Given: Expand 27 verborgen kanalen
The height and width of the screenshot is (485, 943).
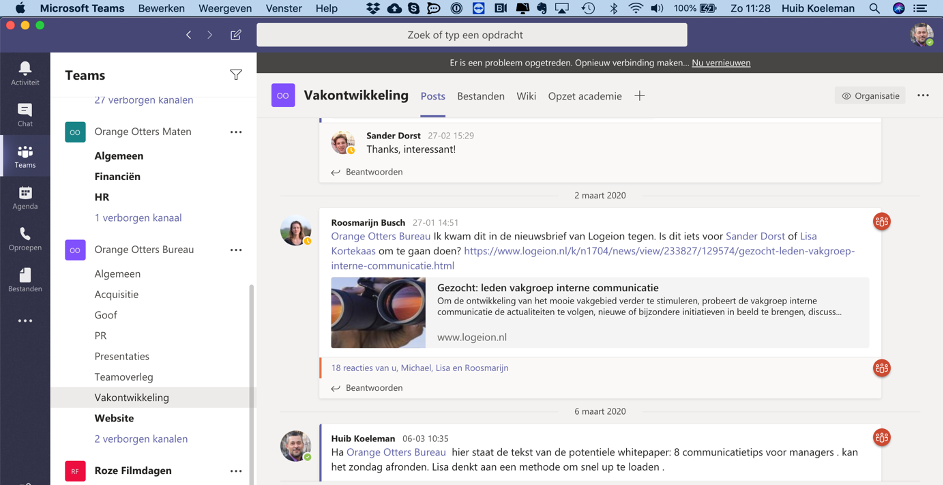Looking at the screenshot, I should (x=144, y=100).
